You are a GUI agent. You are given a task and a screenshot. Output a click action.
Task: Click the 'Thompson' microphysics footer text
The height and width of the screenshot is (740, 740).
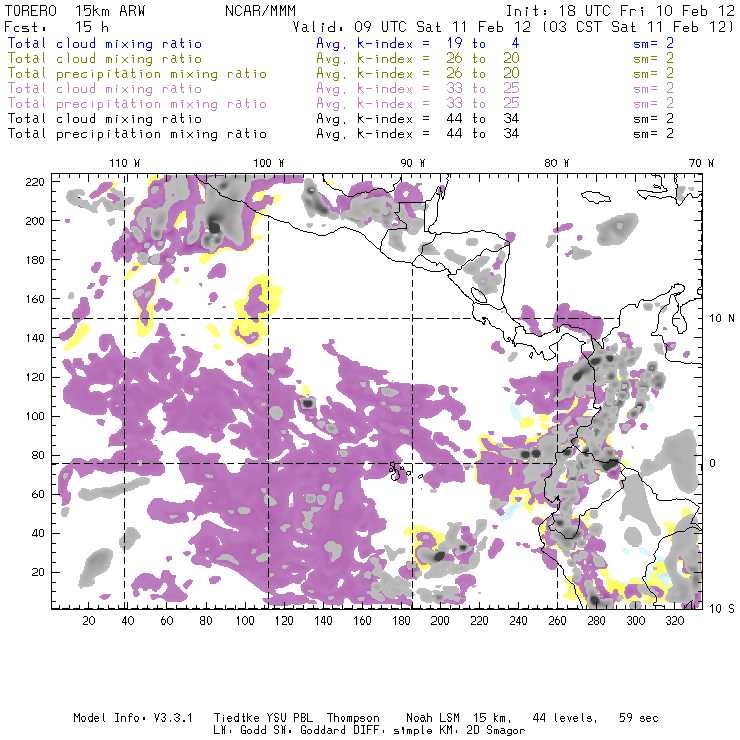coord(353,718)
